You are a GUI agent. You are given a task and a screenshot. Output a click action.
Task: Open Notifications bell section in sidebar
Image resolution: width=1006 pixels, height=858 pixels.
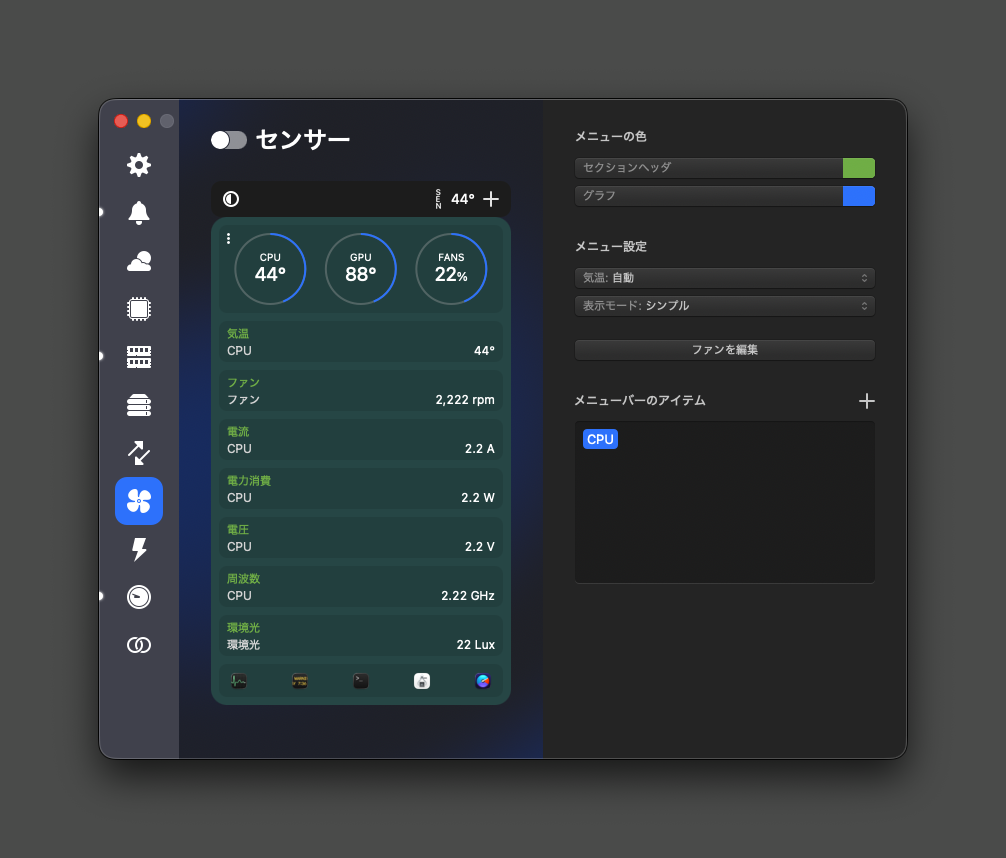(x=139, y=213)
